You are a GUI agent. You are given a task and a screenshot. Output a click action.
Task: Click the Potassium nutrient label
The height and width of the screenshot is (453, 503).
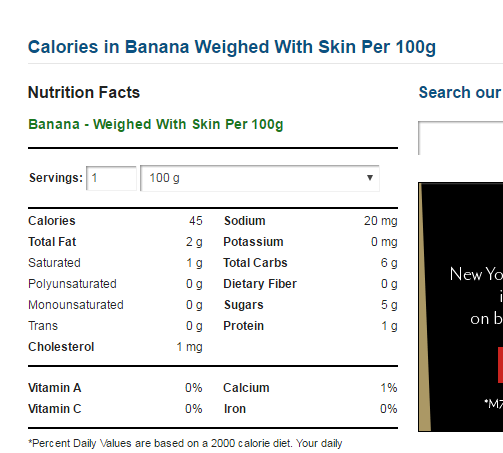point(253,242)
